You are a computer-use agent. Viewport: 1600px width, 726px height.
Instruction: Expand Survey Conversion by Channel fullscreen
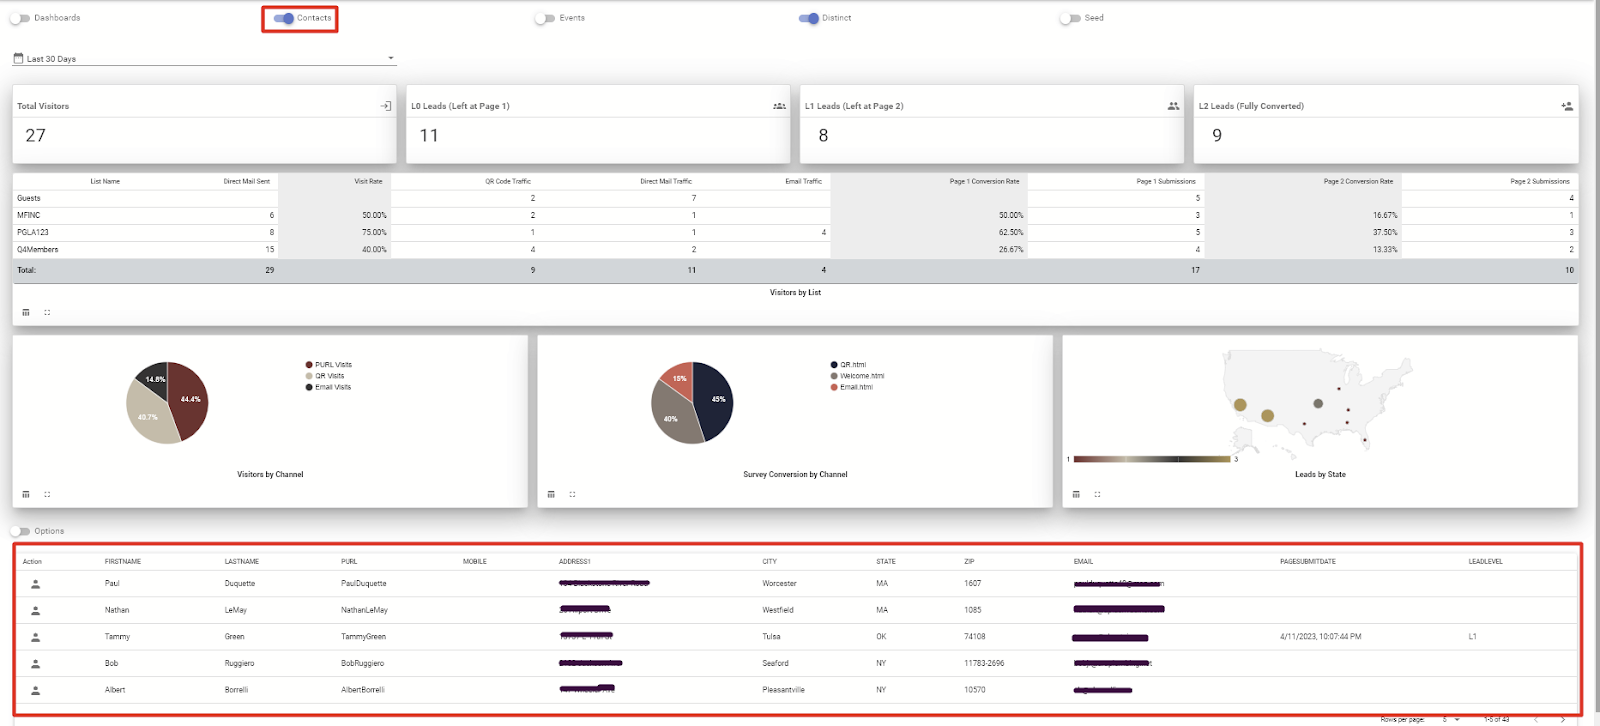pos(572,494)
